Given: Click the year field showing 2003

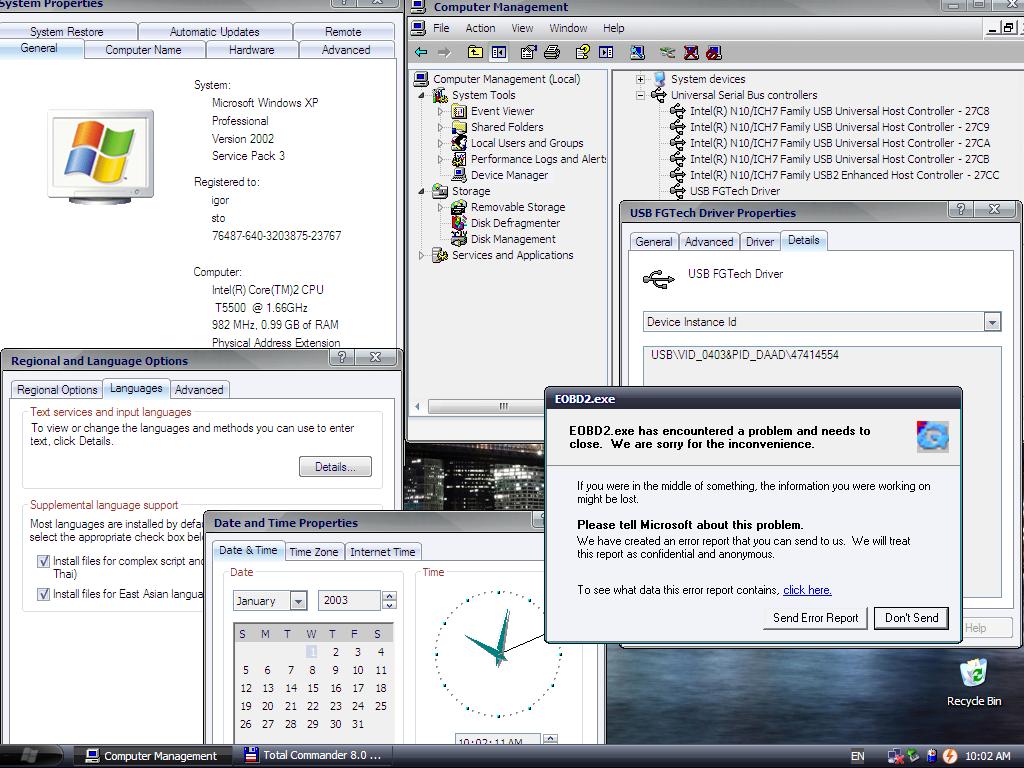Looking at the screenshot, I should pos(349,600).
